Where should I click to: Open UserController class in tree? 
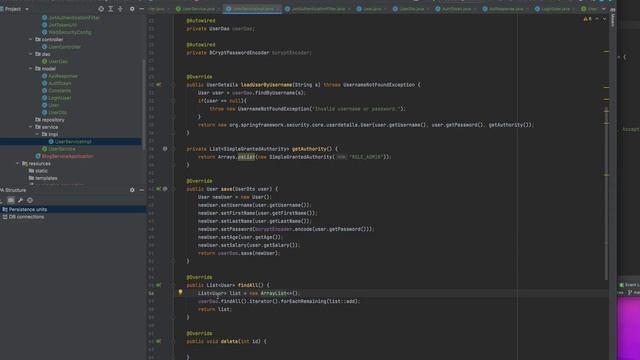pyautogui.click(x=61, y=47)
